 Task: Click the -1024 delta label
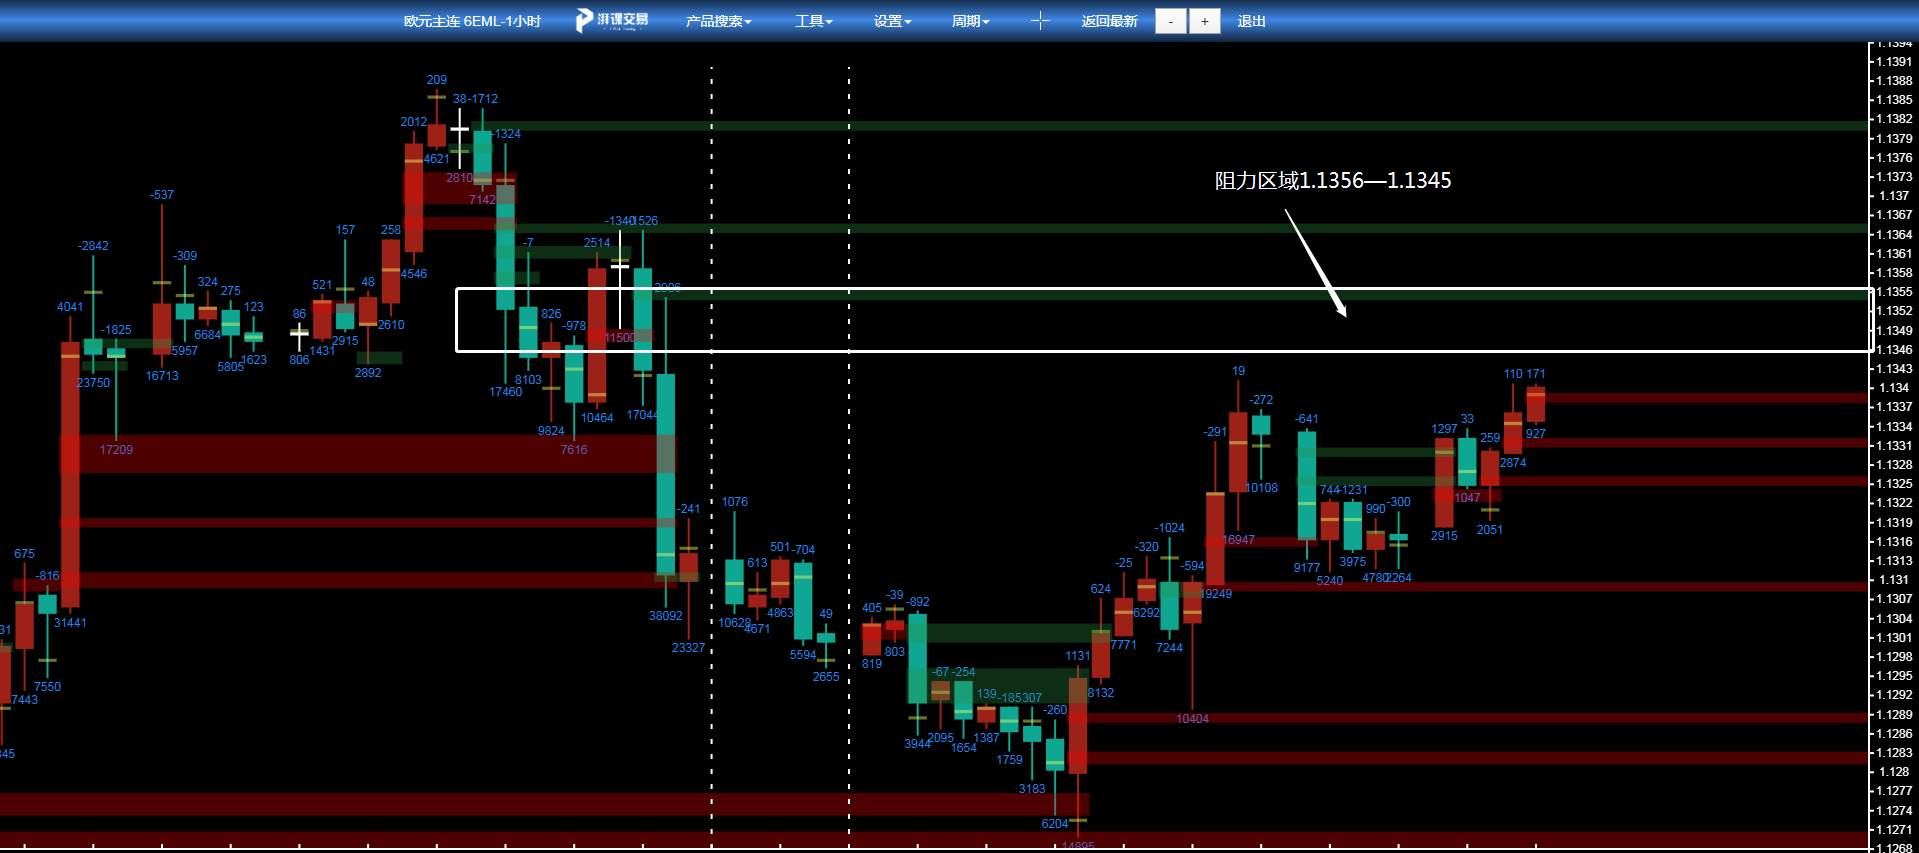(1169, 528)
